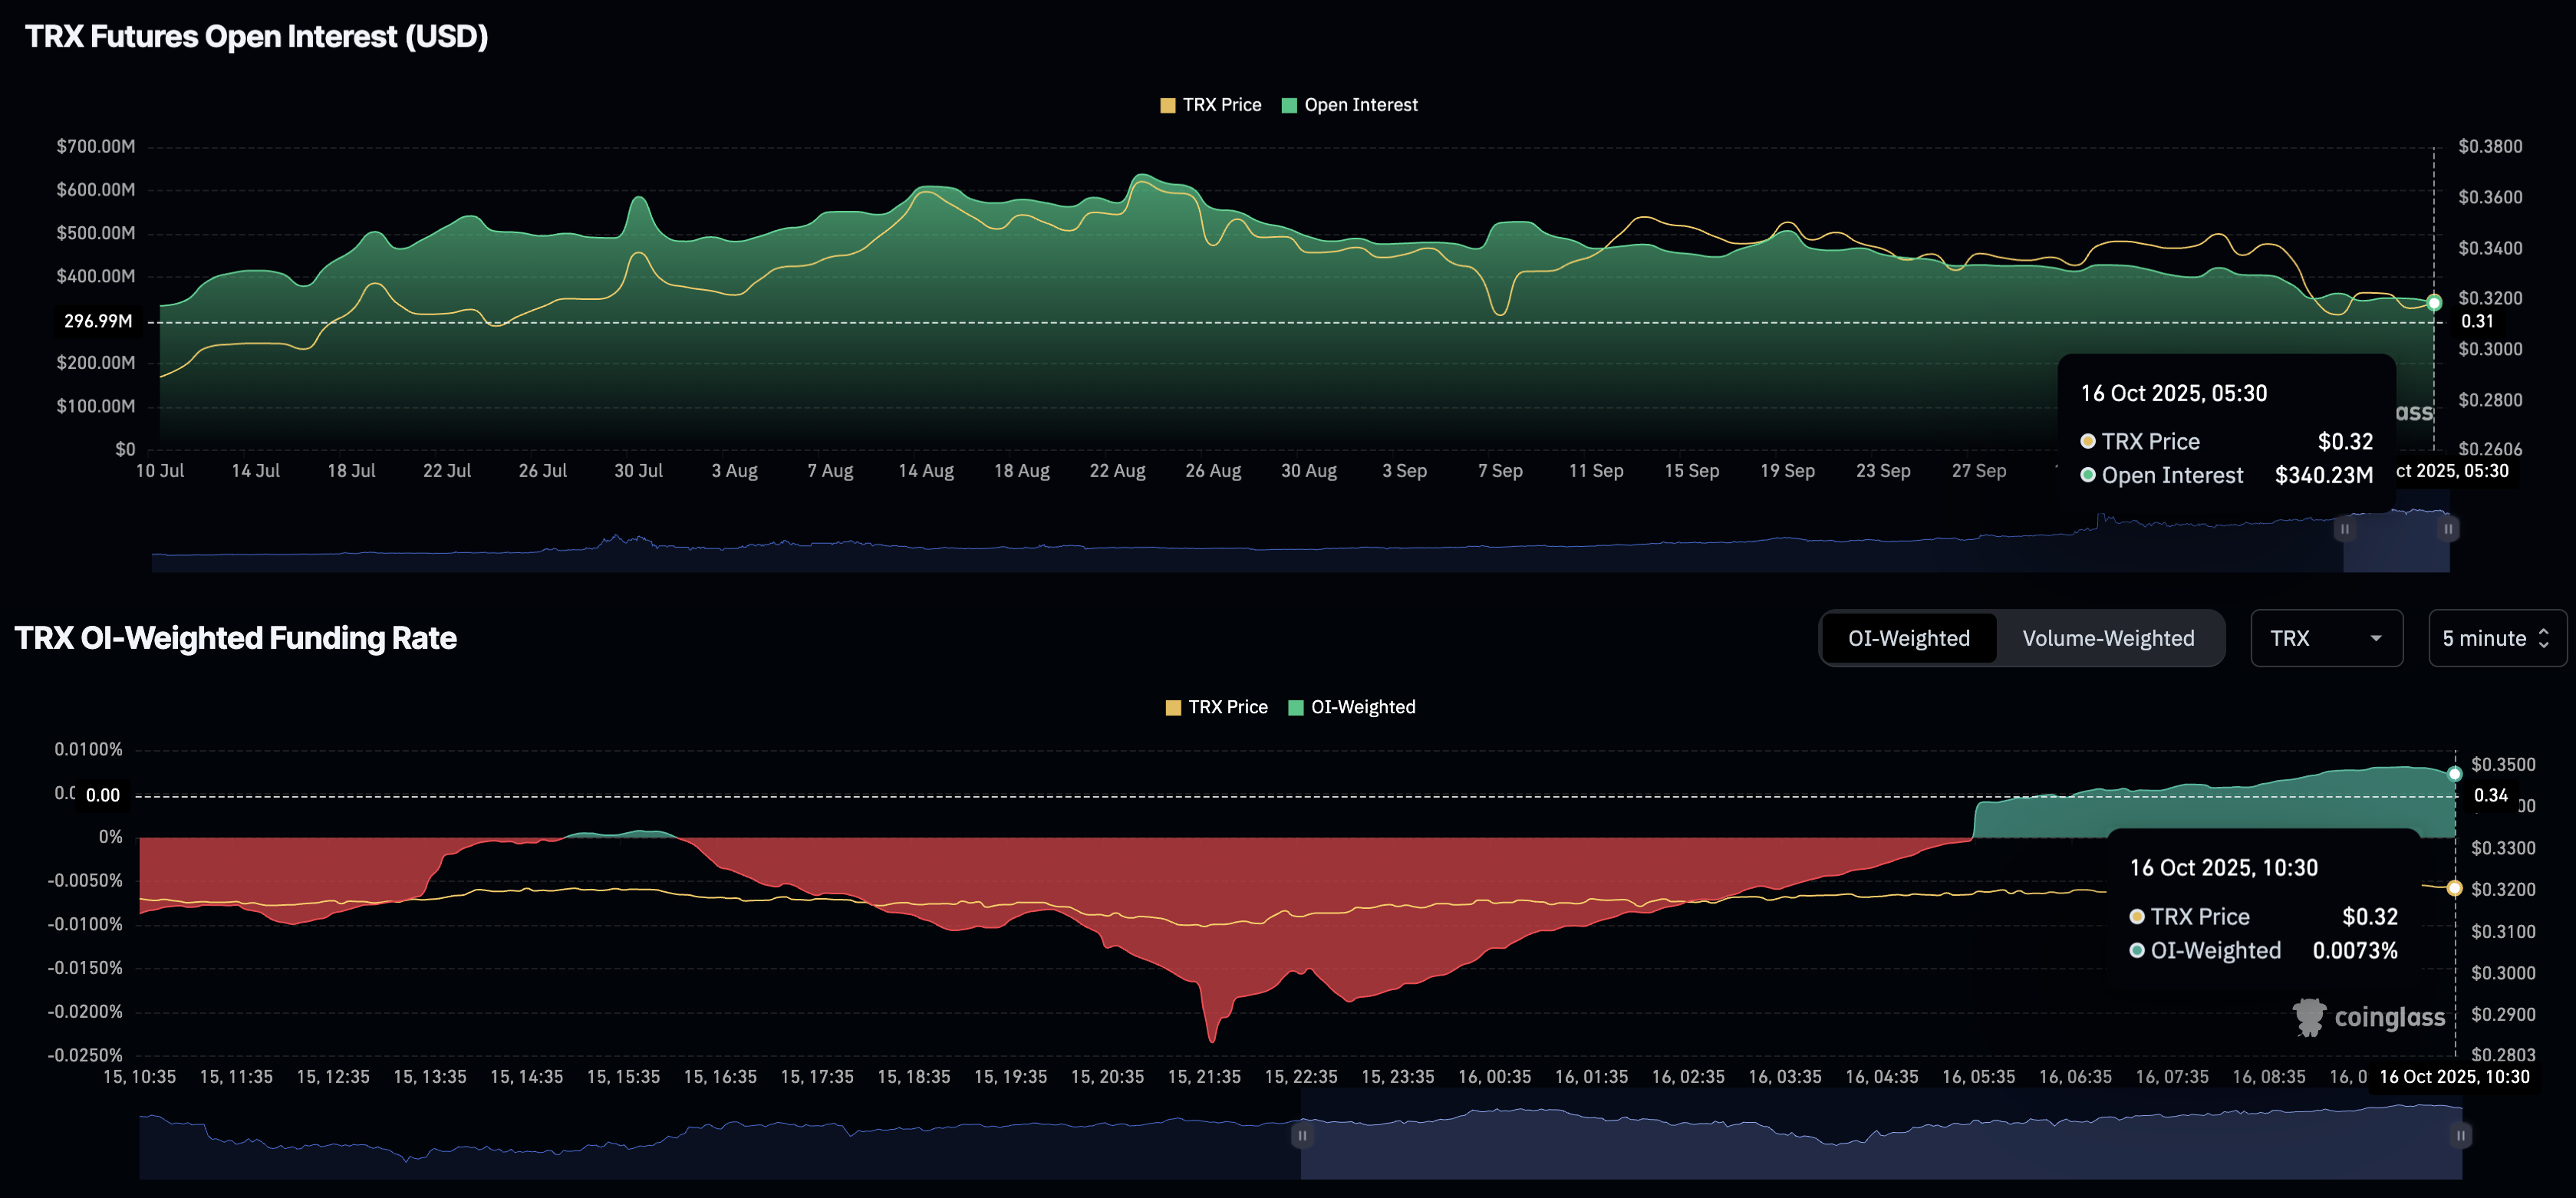
Task: Click the right handle of Funding Rate range slider
Action: (2461, 1136)
